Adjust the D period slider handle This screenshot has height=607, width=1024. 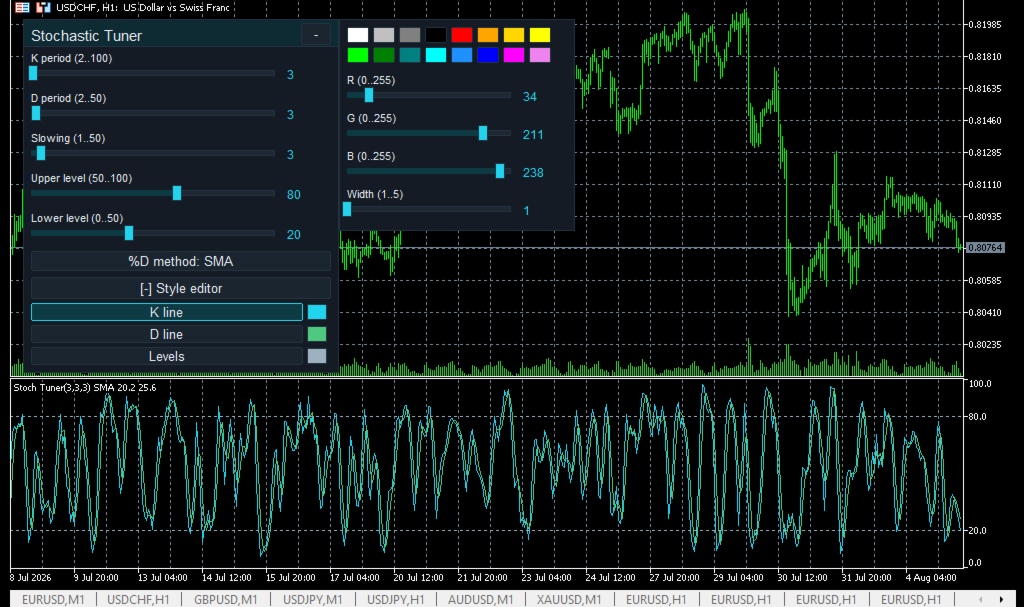pos(37,113)
